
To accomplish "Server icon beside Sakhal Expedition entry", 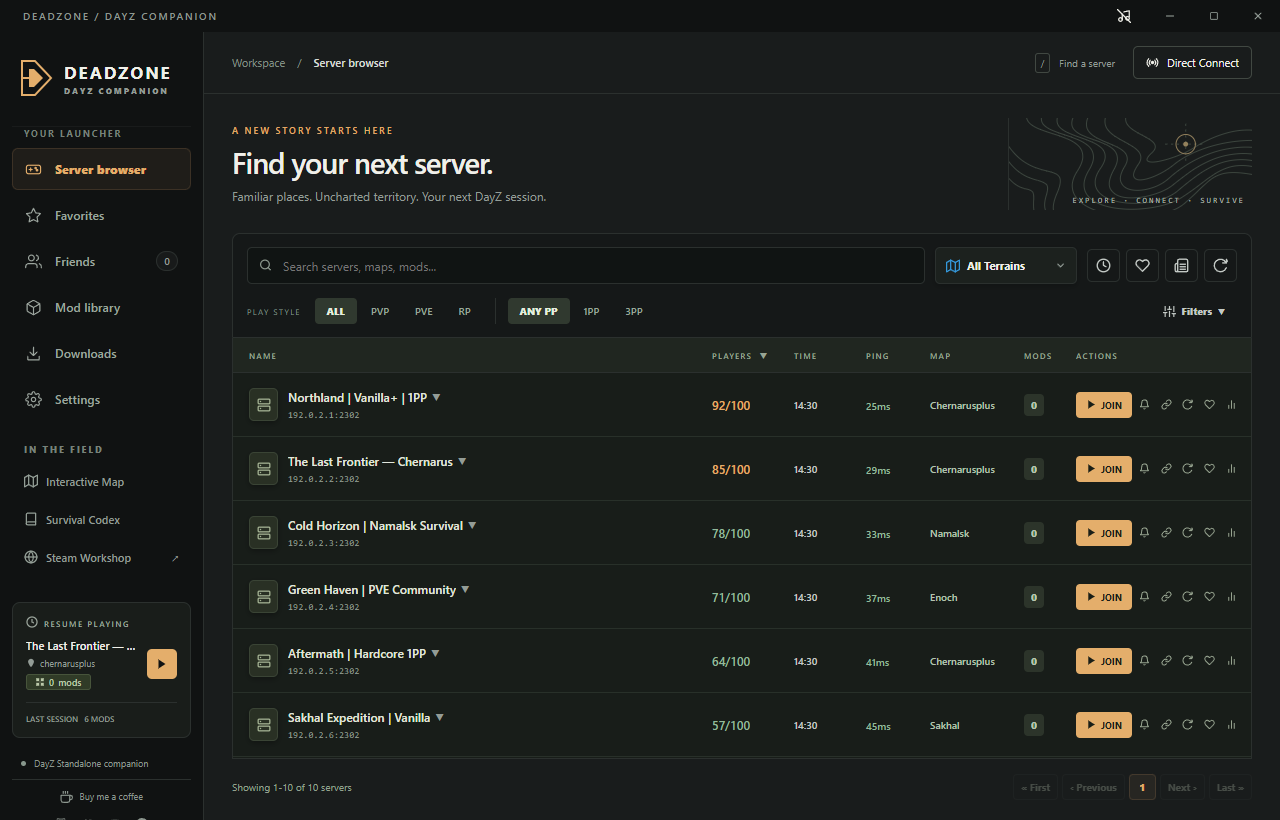I will [264, 725].
